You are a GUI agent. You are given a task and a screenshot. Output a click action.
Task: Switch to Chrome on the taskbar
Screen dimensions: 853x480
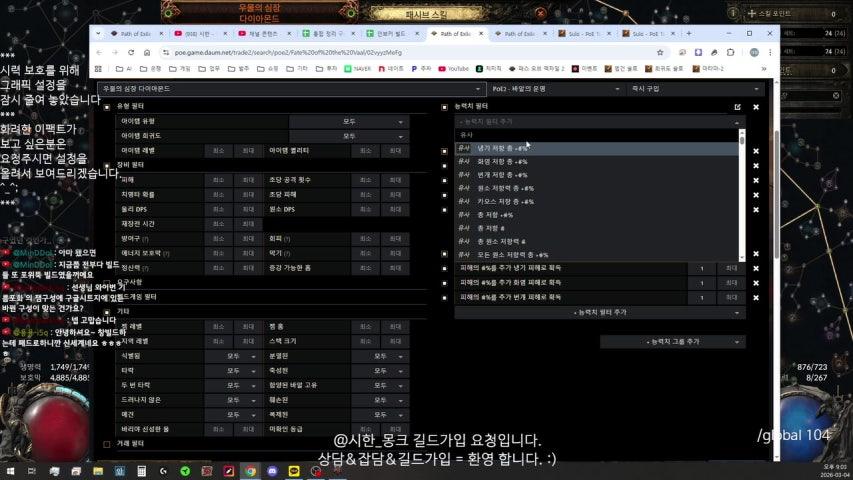(x=250, y=471)
